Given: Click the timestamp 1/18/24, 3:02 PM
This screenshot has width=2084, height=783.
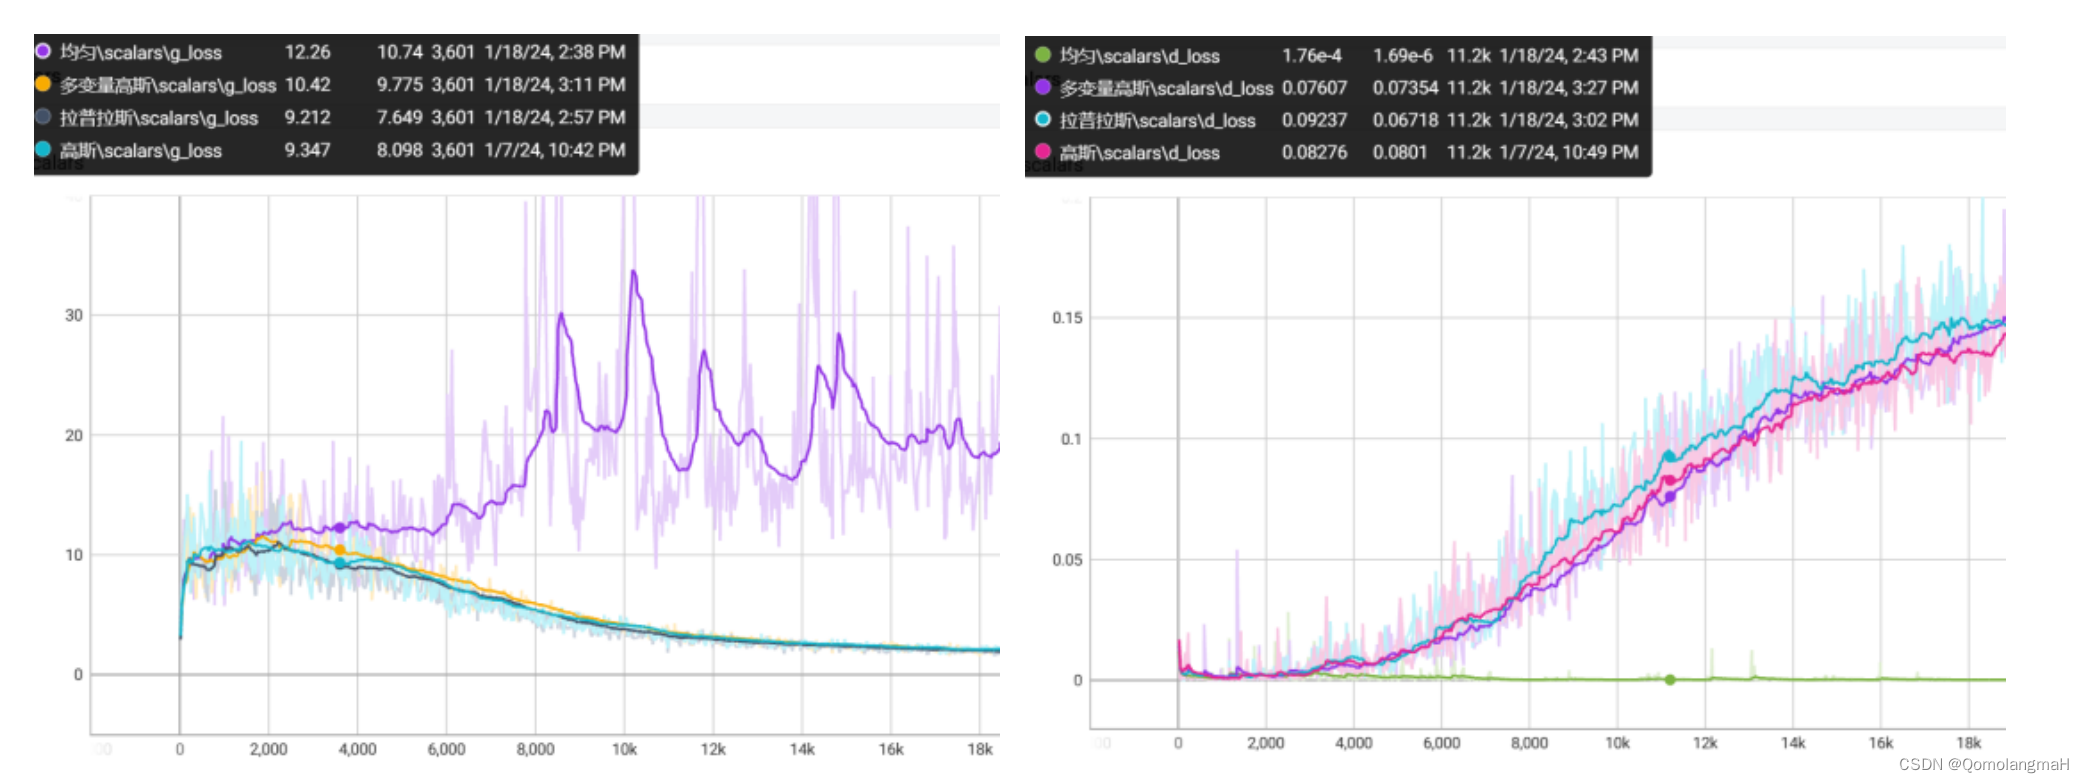Looking at the screenshot, I should pyautogui.click(x=1569, y=120).
